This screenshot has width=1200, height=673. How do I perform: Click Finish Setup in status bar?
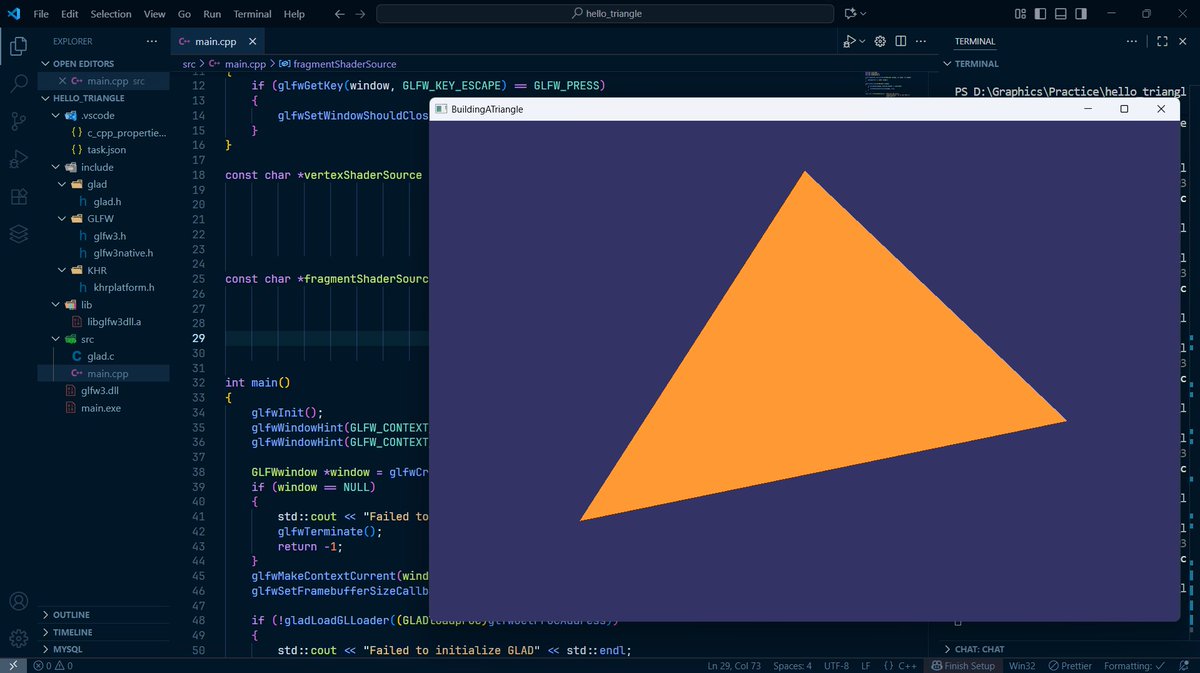coord(962,665)
